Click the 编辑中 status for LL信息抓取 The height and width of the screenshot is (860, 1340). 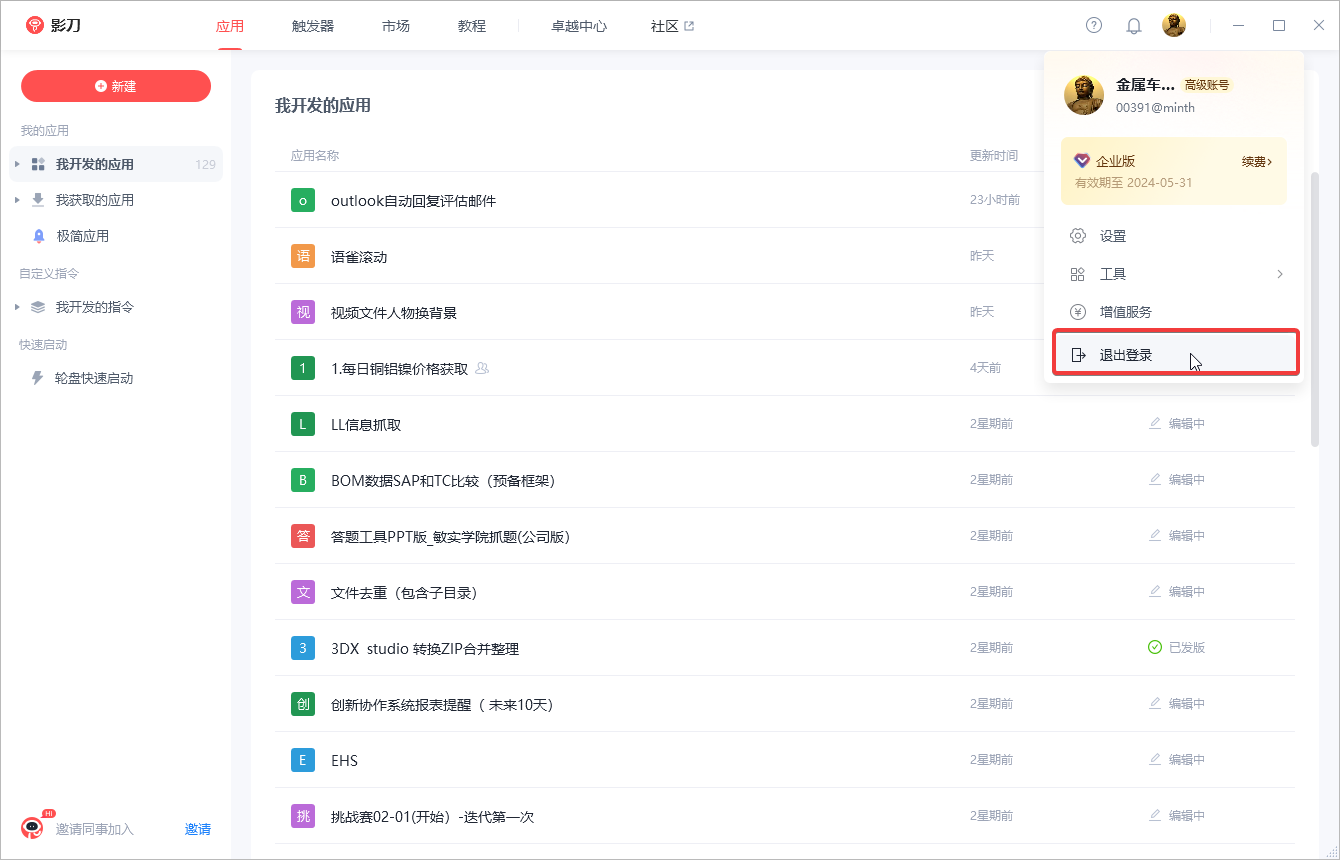pyautogui.click(x=1177, y=424)
